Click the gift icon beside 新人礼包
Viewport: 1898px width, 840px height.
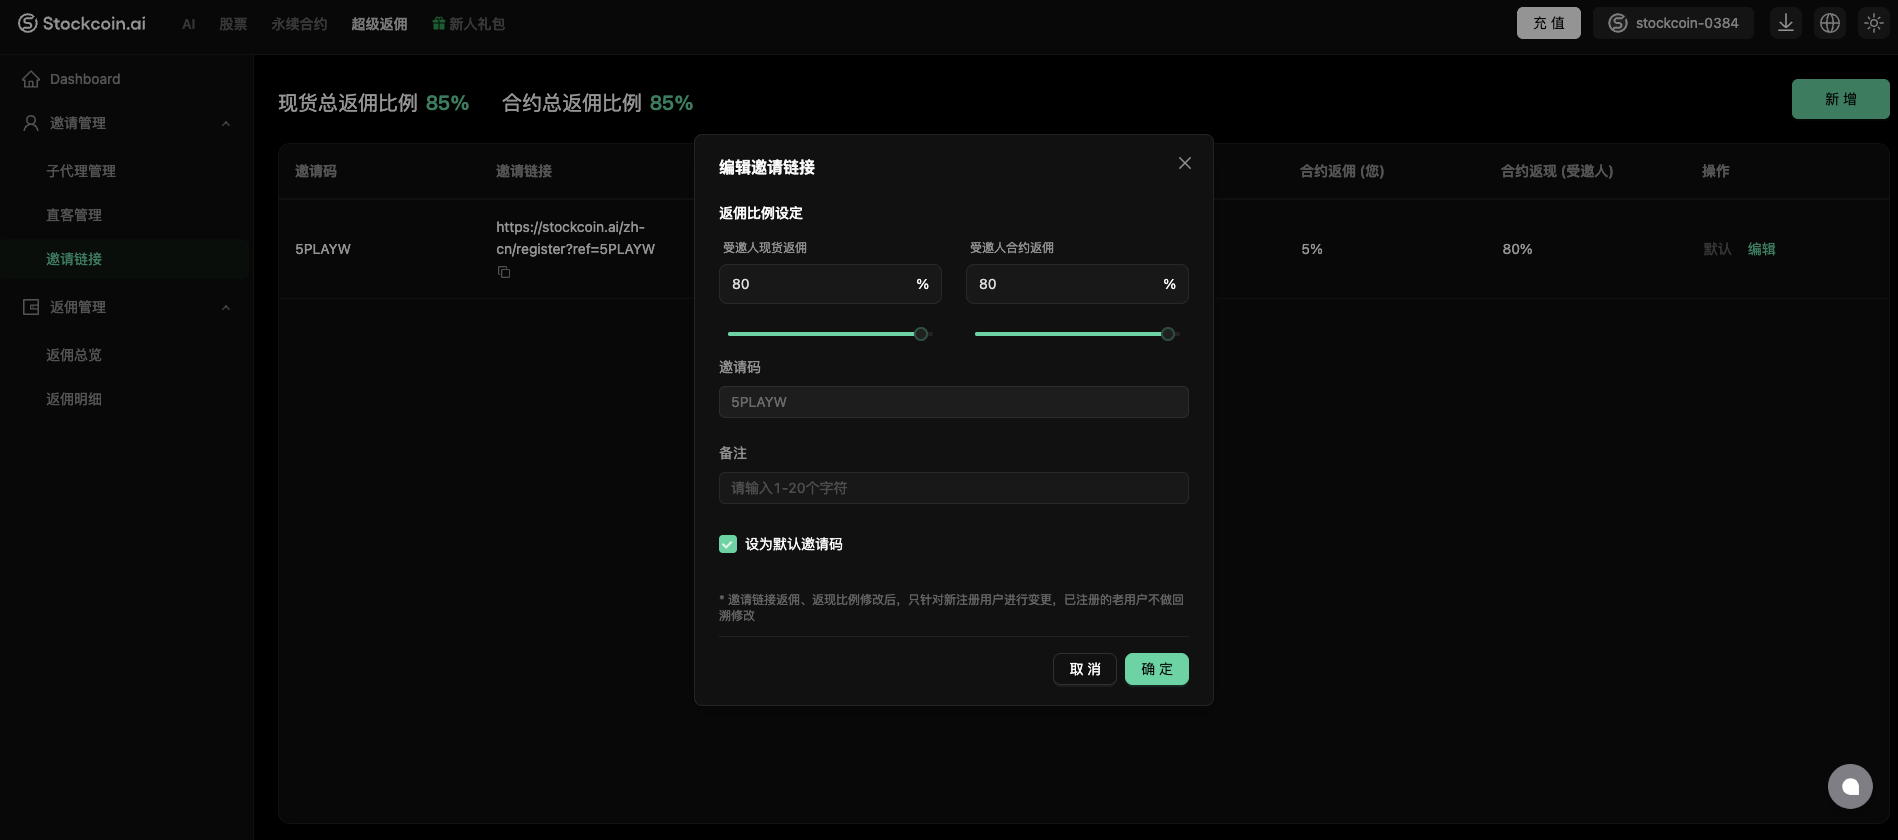point(438,24)
